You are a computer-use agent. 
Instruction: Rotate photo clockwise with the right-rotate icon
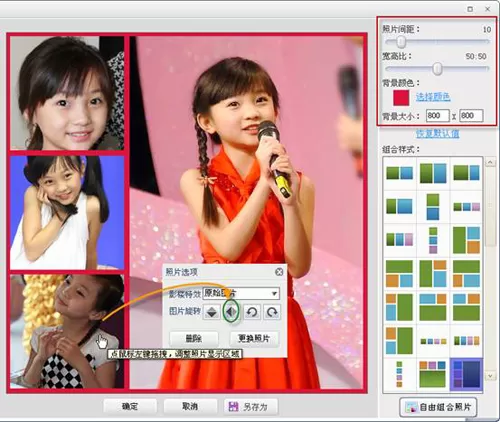pyautogui.click(x=272, y=312)
